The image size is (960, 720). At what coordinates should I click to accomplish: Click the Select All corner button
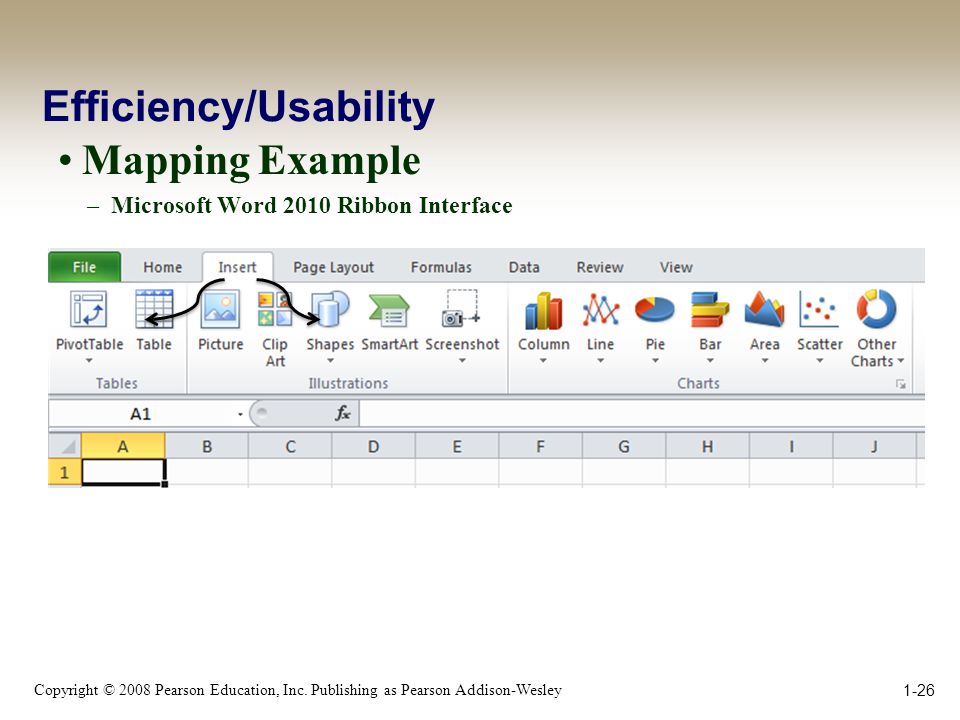(x=65, y=446)
